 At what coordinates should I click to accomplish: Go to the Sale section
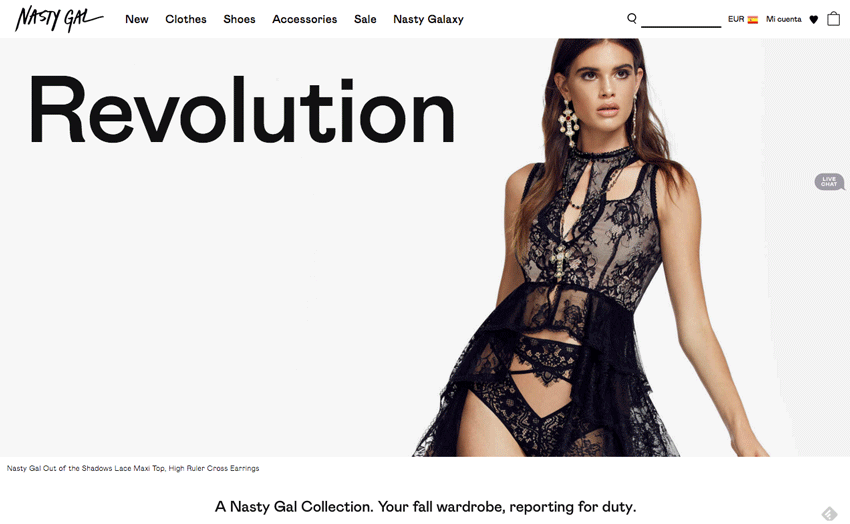(x=365, y=19)
